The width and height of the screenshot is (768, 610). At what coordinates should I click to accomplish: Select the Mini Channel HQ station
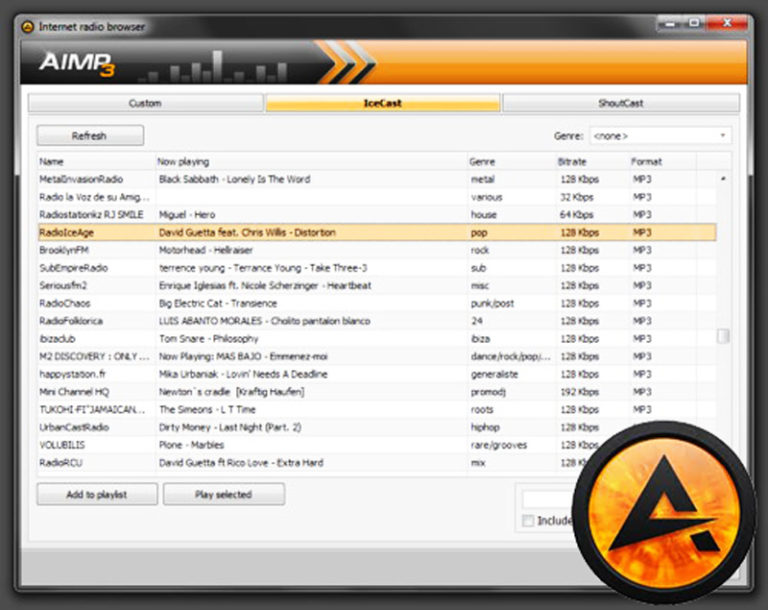pyautogui.click(x=377, y=392)
